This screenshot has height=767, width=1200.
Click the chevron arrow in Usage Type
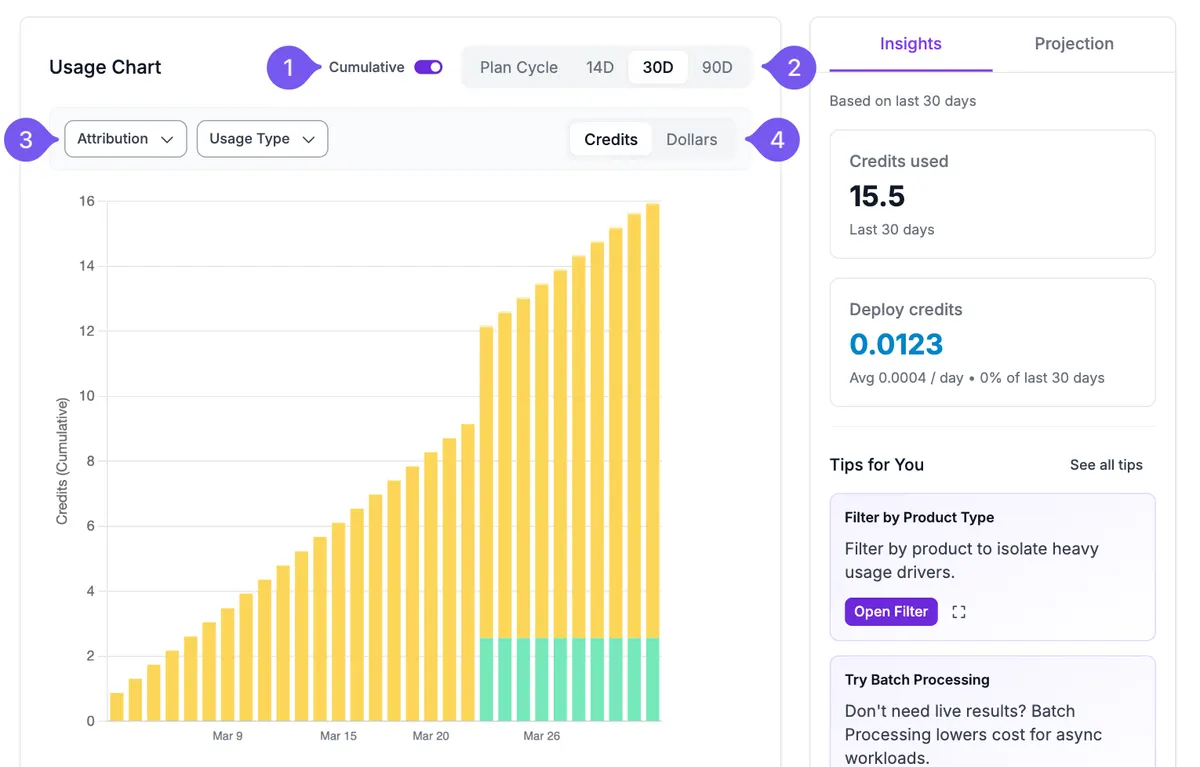[x=308, y=140]
